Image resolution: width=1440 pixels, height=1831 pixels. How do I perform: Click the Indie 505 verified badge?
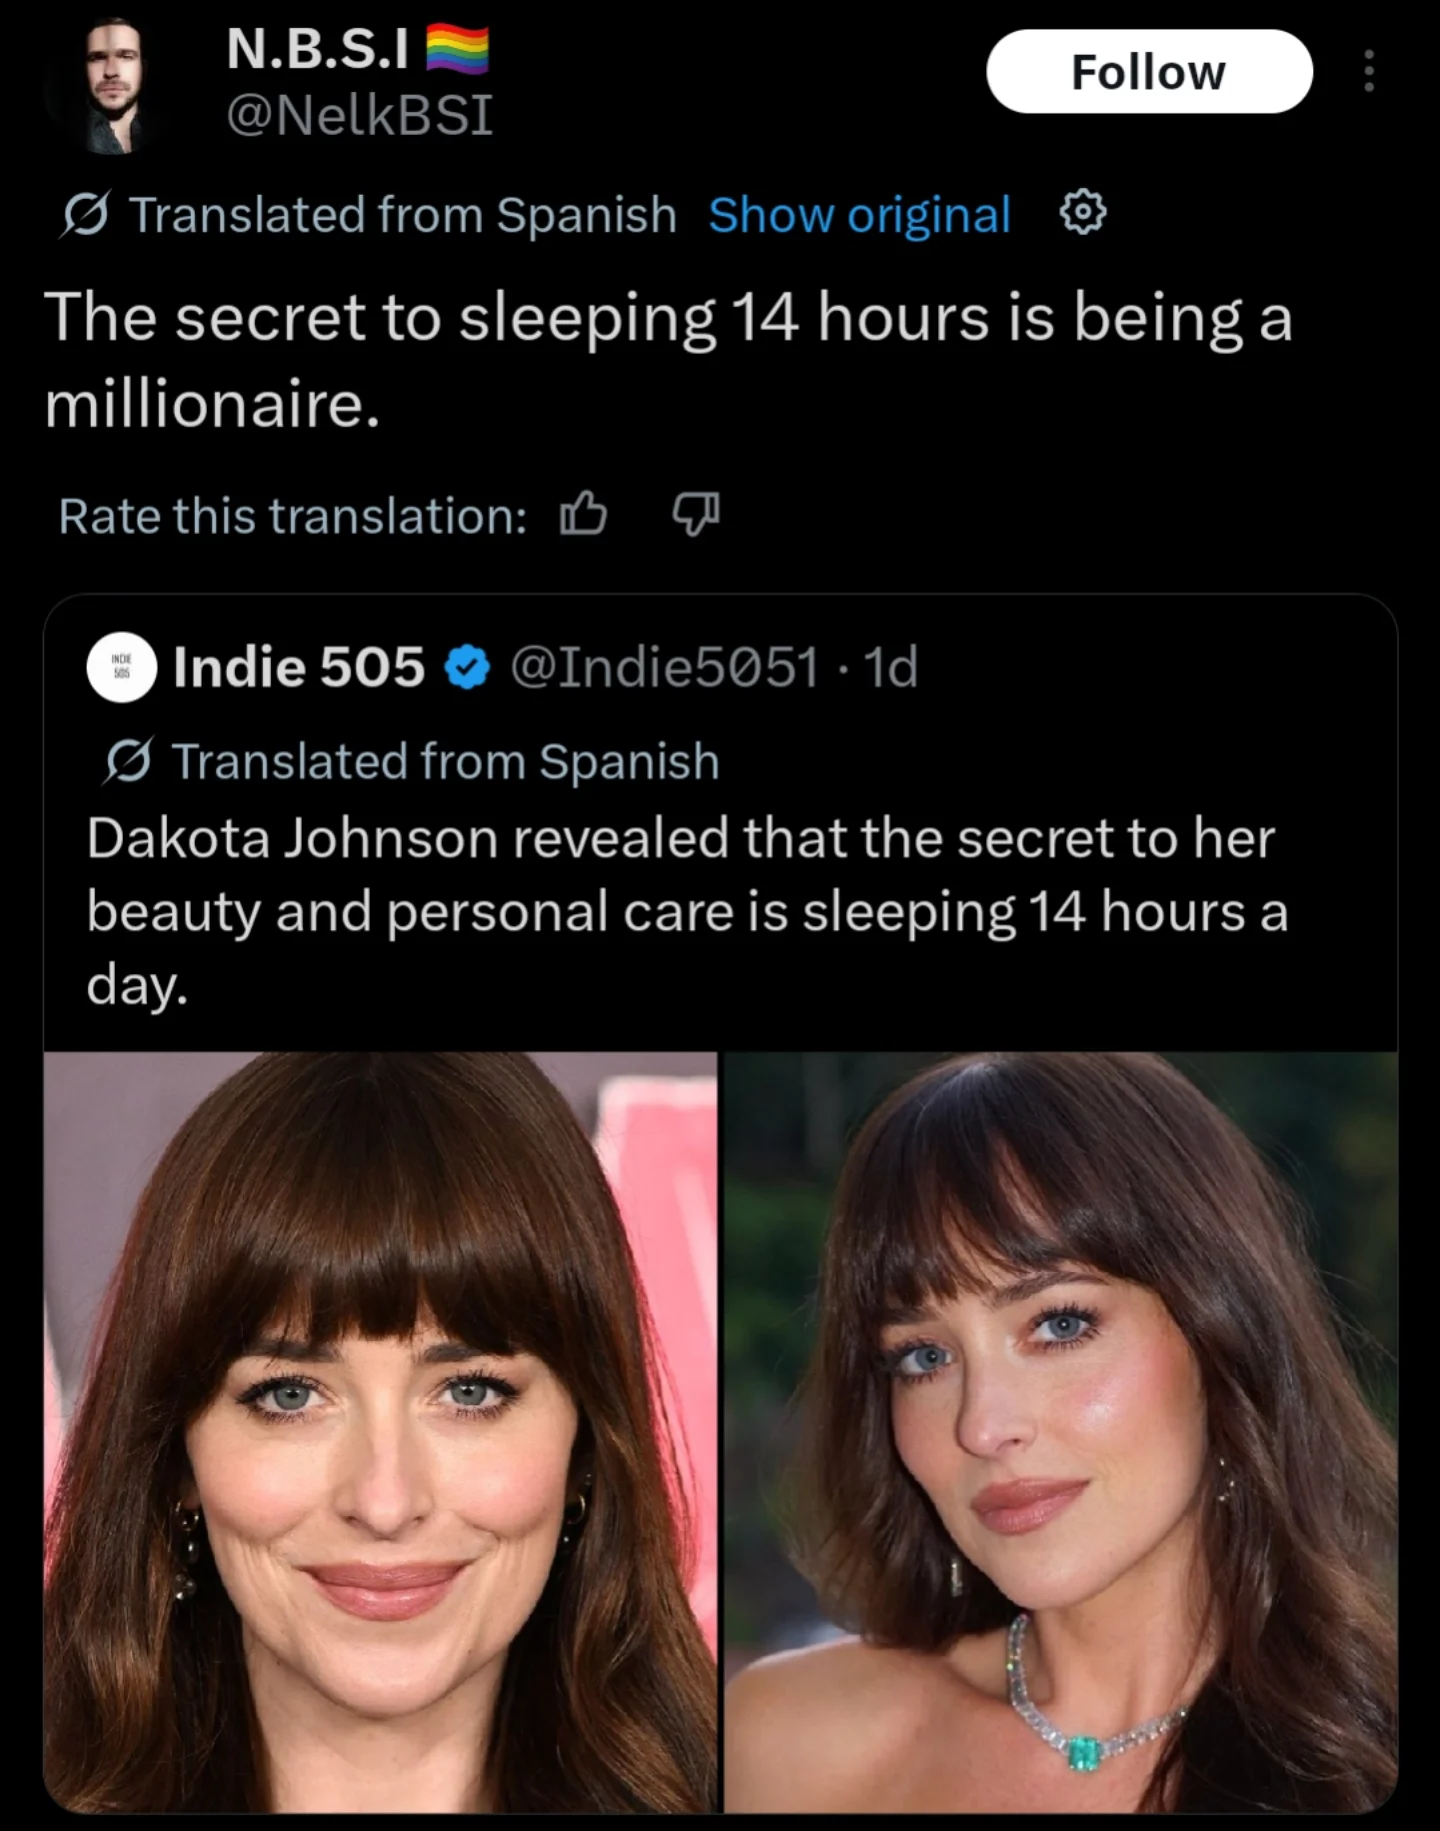point(467,667)
